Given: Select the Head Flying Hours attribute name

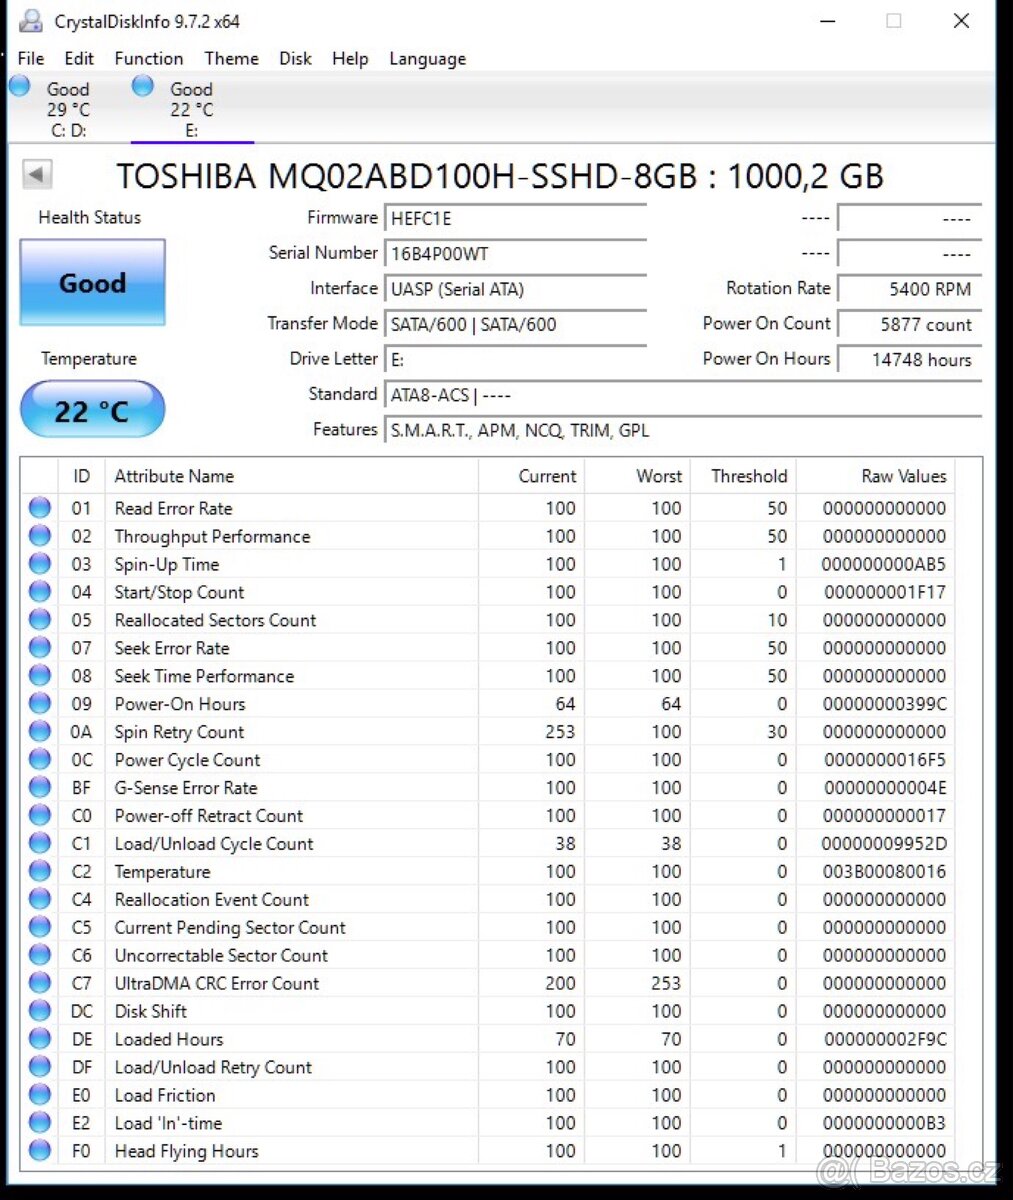Looking at the screenshot, I should 186,1152.
